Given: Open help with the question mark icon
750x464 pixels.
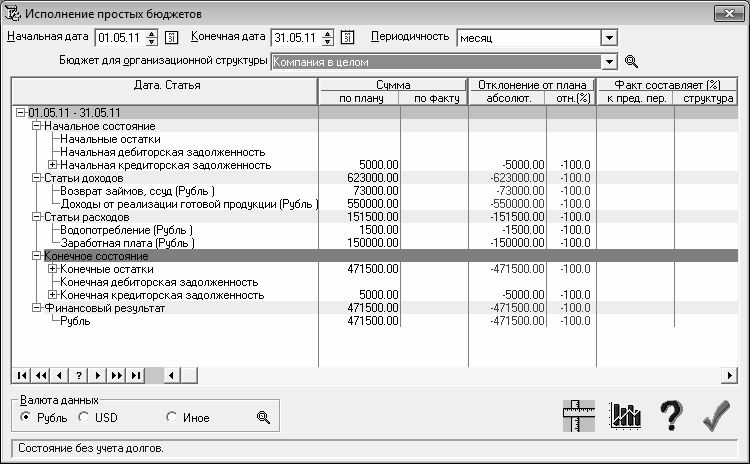Looking at the screenshot, I should (670, 416).
